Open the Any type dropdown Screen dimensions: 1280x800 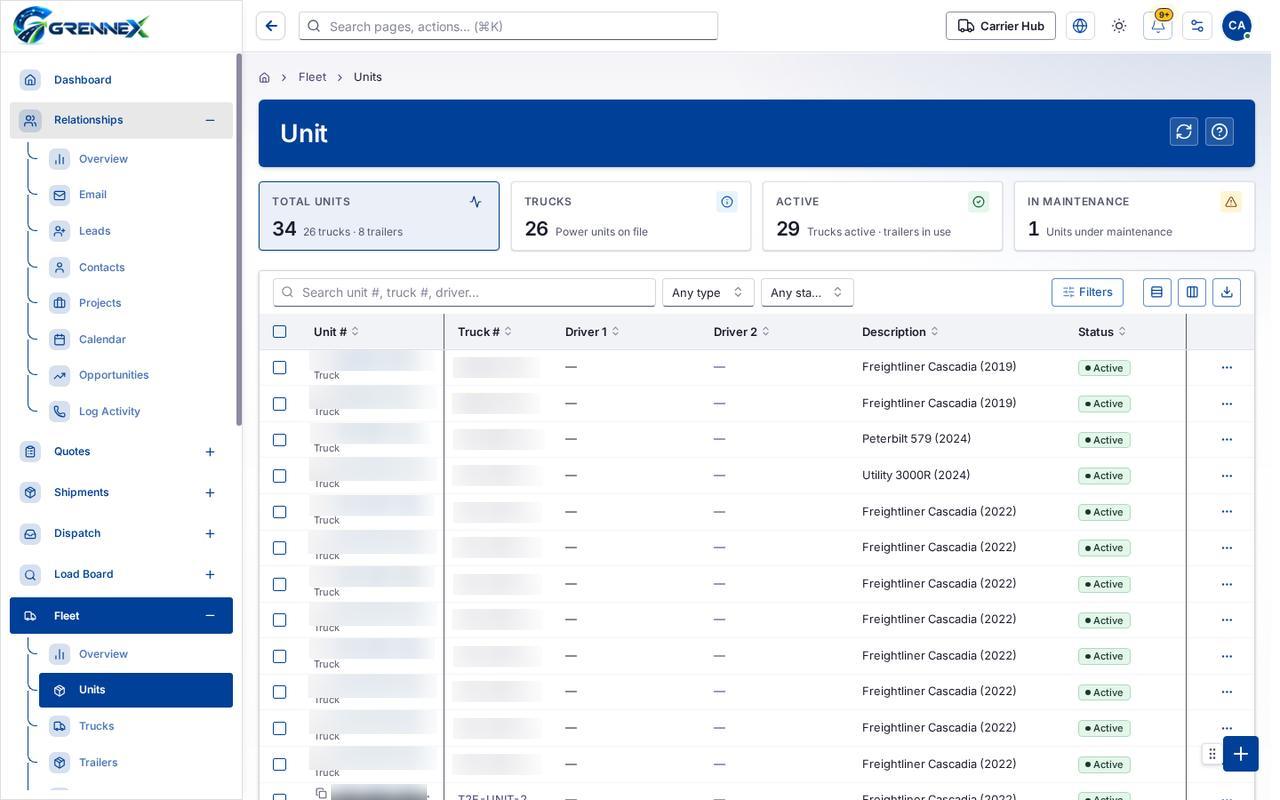click(708, 292)
